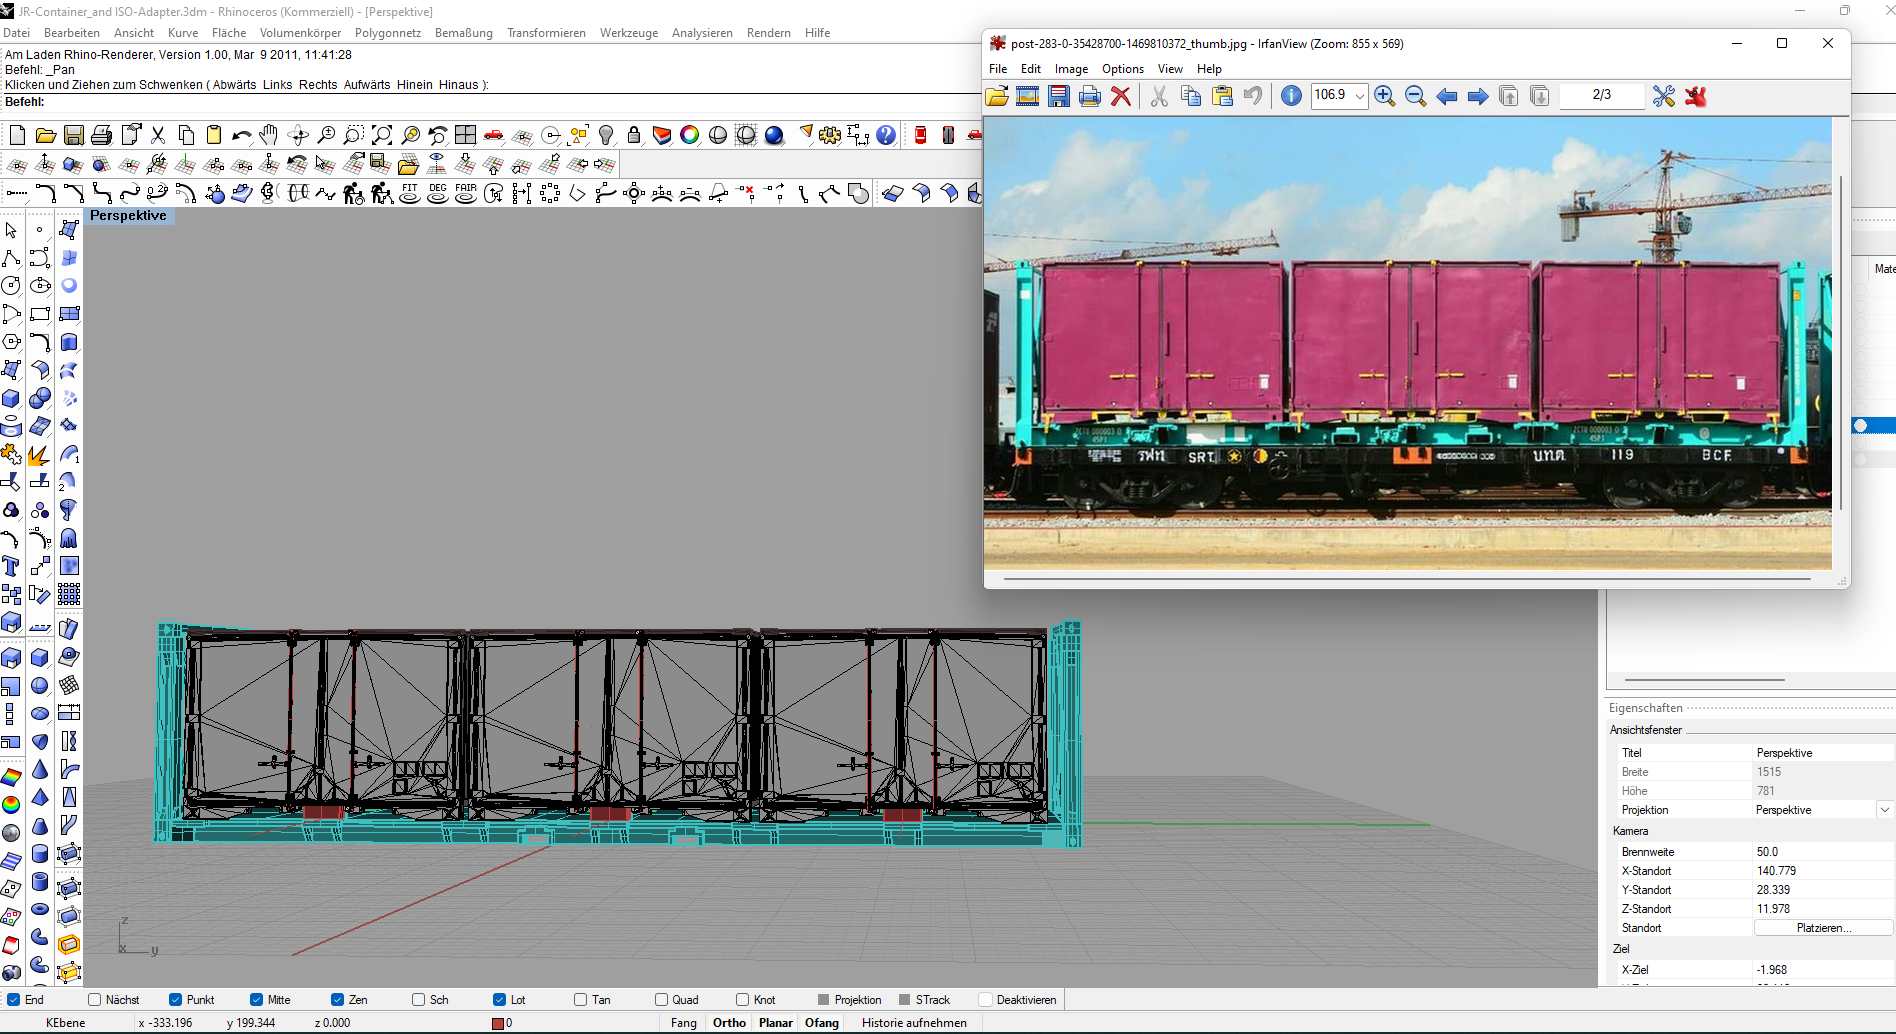Click the IrfanView image Information icon

1291,96
